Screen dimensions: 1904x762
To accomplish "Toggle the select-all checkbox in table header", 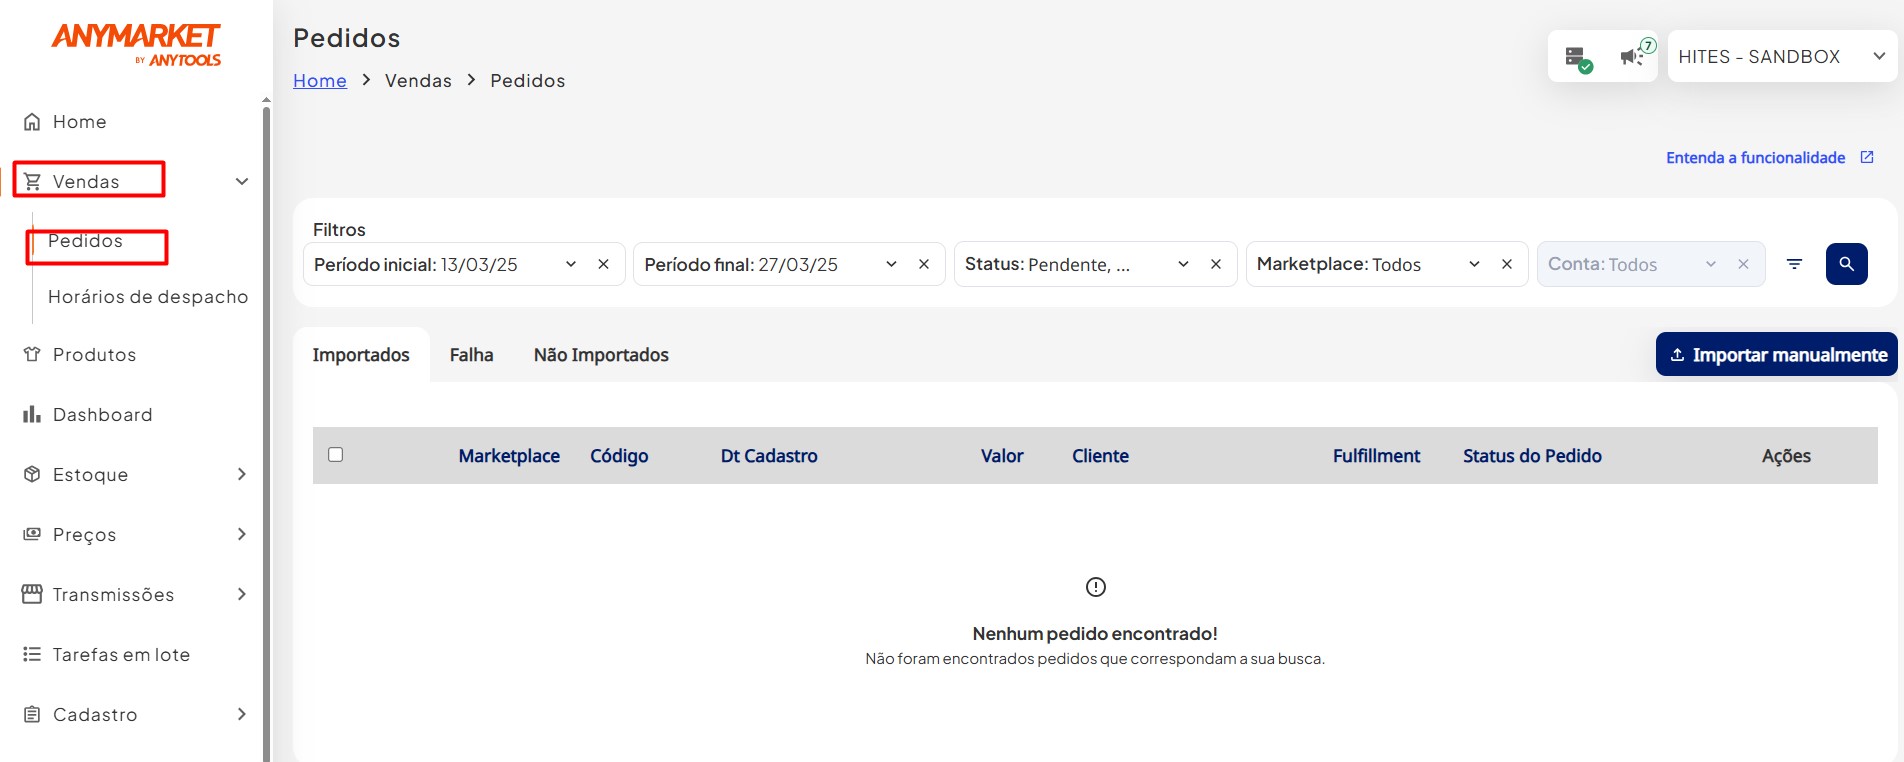I will coord(336,454).
